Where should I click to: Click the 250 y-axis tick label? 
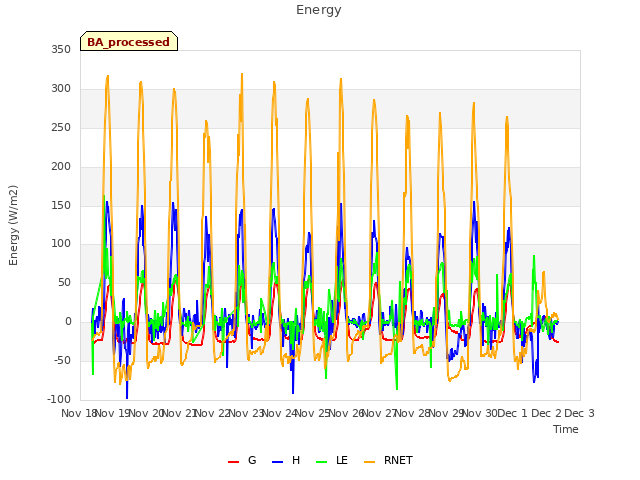(x=61, y=127)
